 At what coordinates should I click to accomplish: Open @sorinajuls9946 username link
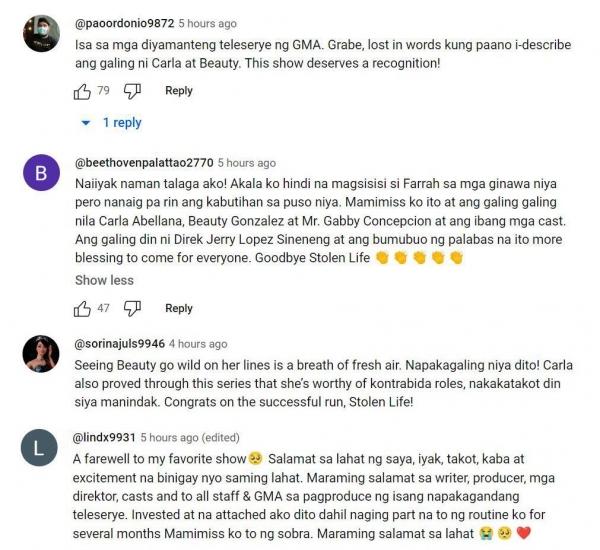coord(119,344)
